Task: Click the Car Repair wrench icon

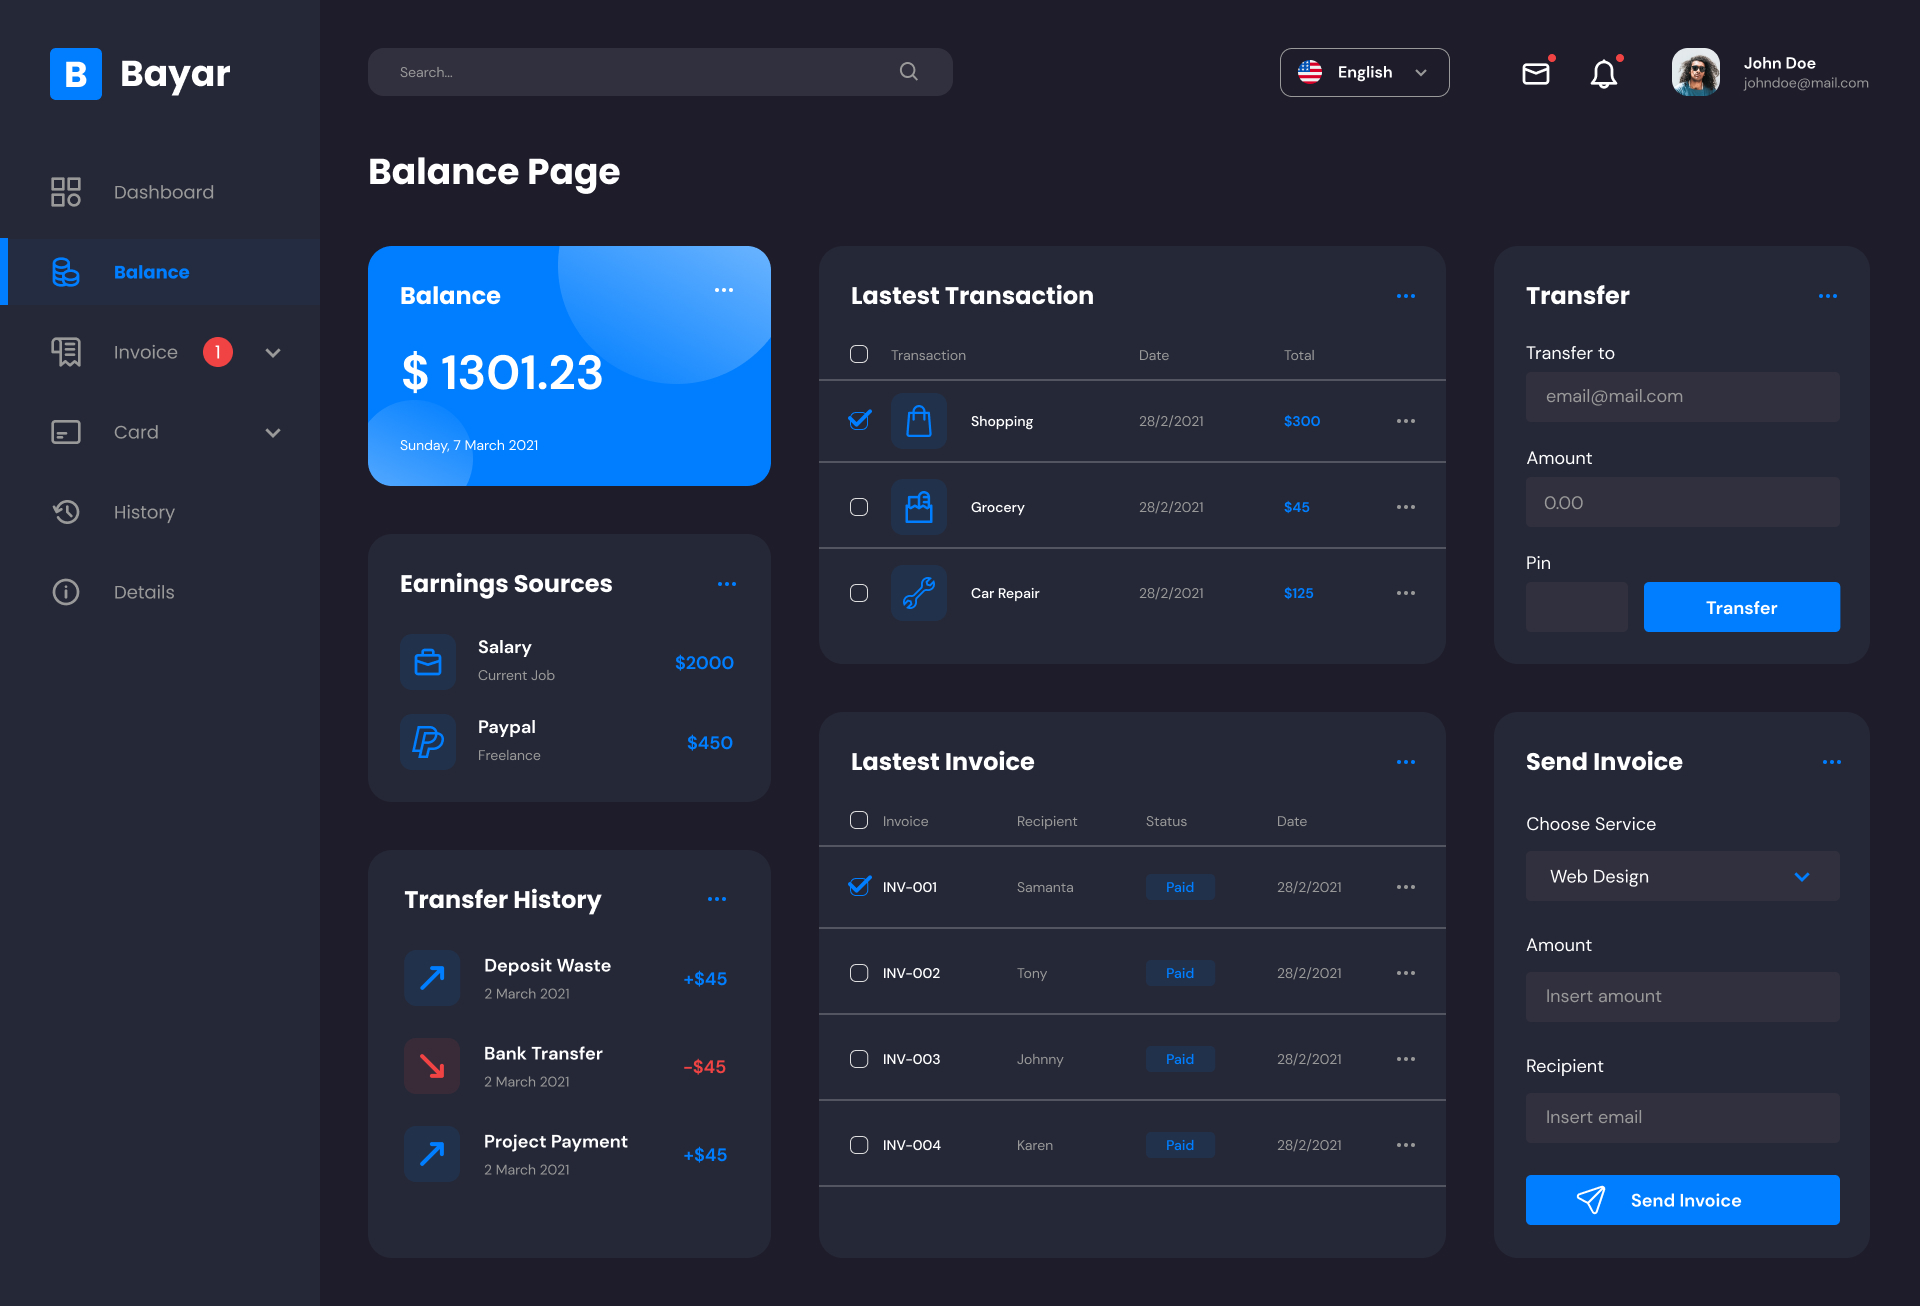Action: [918, 593]
